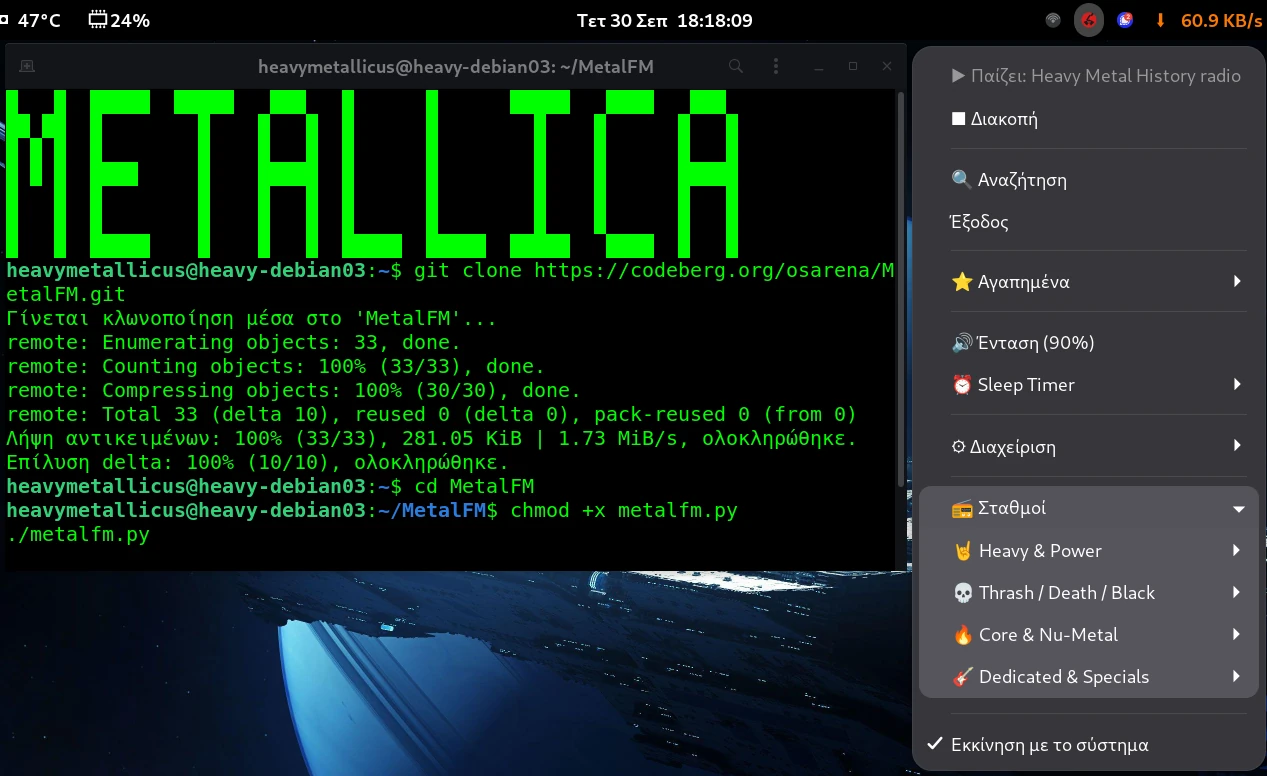1267x776 pixels.
Task: Click the 'git clone https://codeberg.org/osarena/M' text
Action: click(x=654, y=271)
